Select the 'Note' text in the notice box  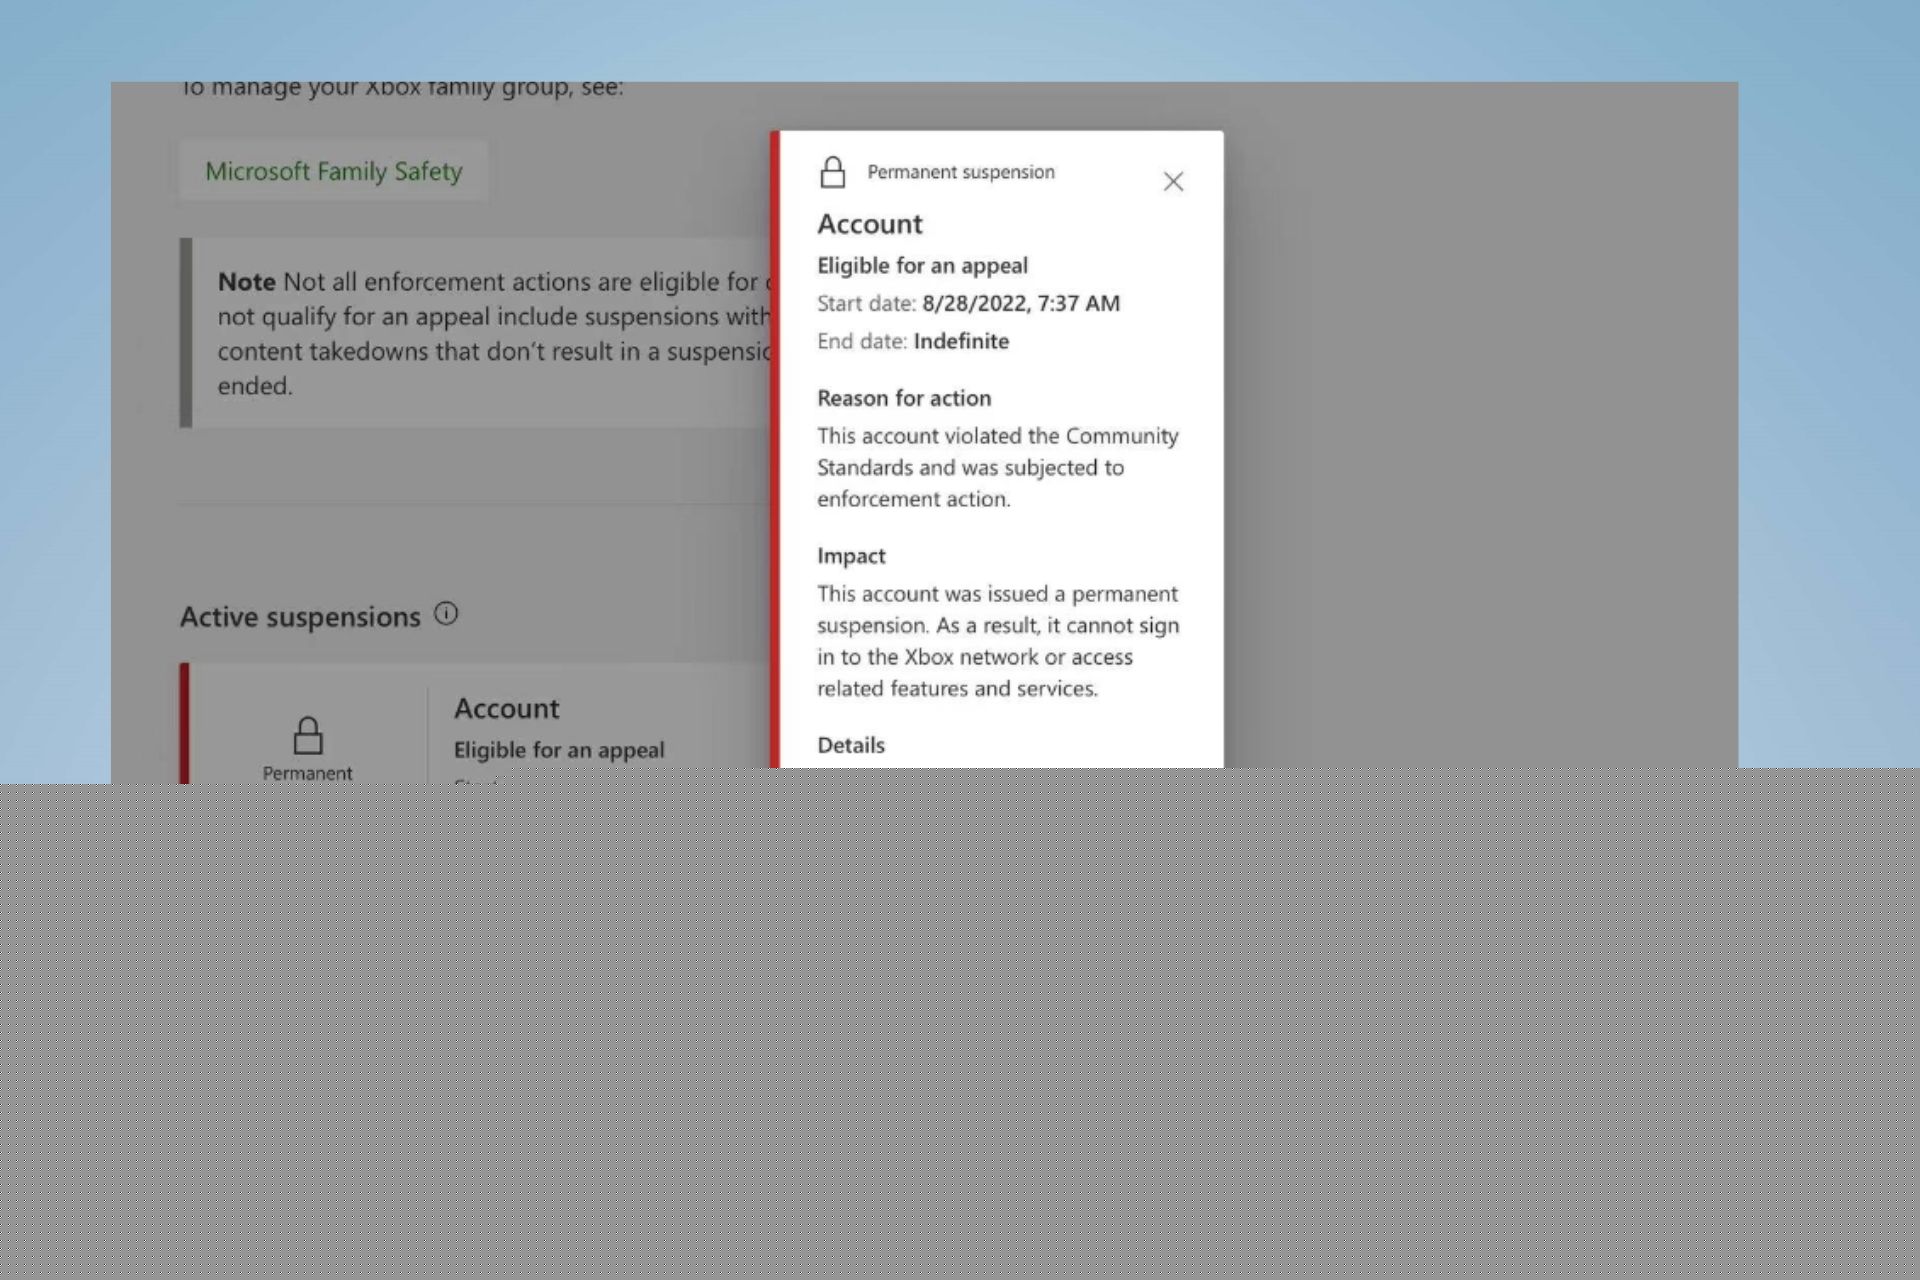(246, 282)
